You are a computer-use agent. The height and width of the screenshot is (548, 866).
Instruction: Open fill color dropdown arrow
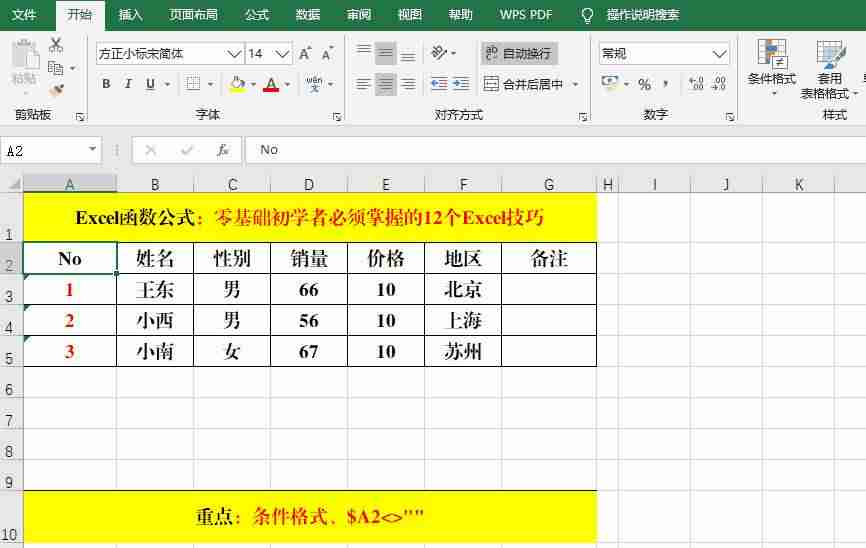(254, 85)
